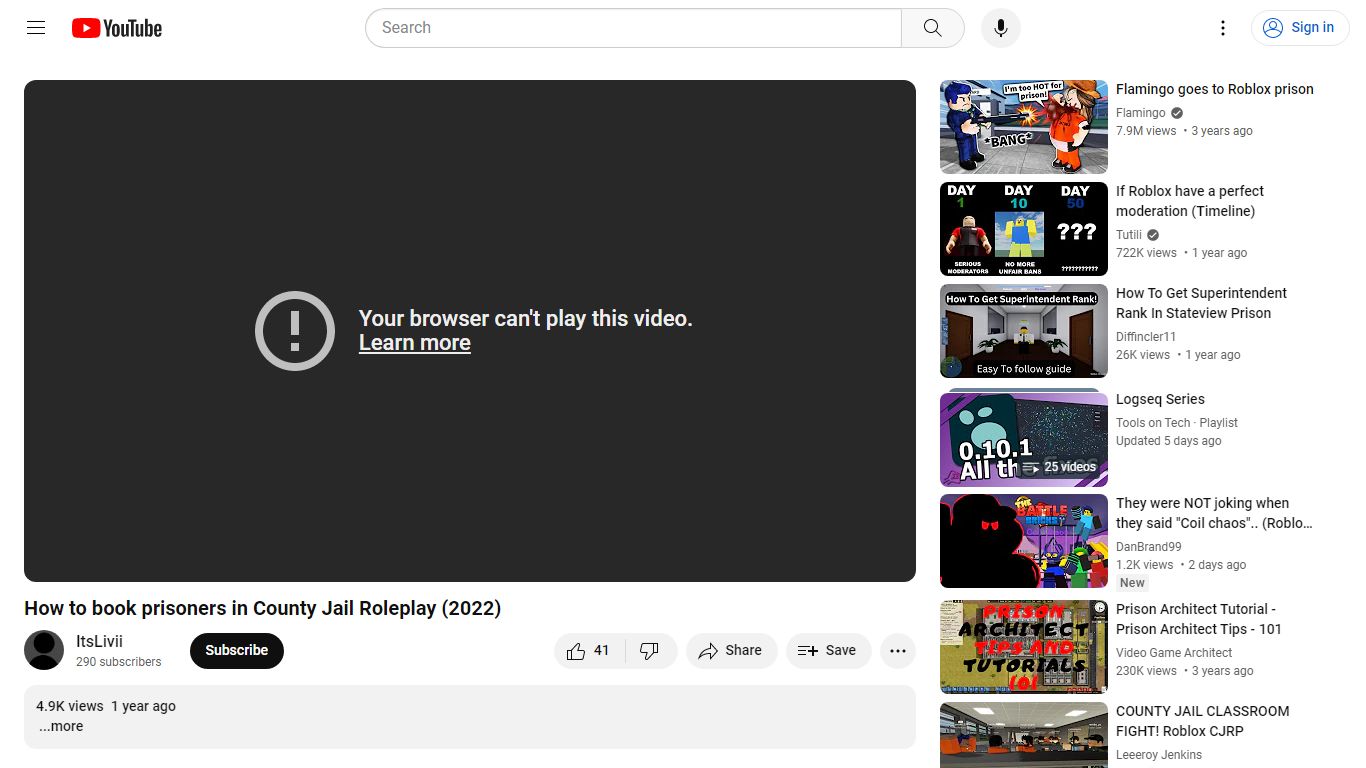Open the Logseq Series playlist thumbnail
This screenshot has width=1366, height=768.
coord(1024,437)
